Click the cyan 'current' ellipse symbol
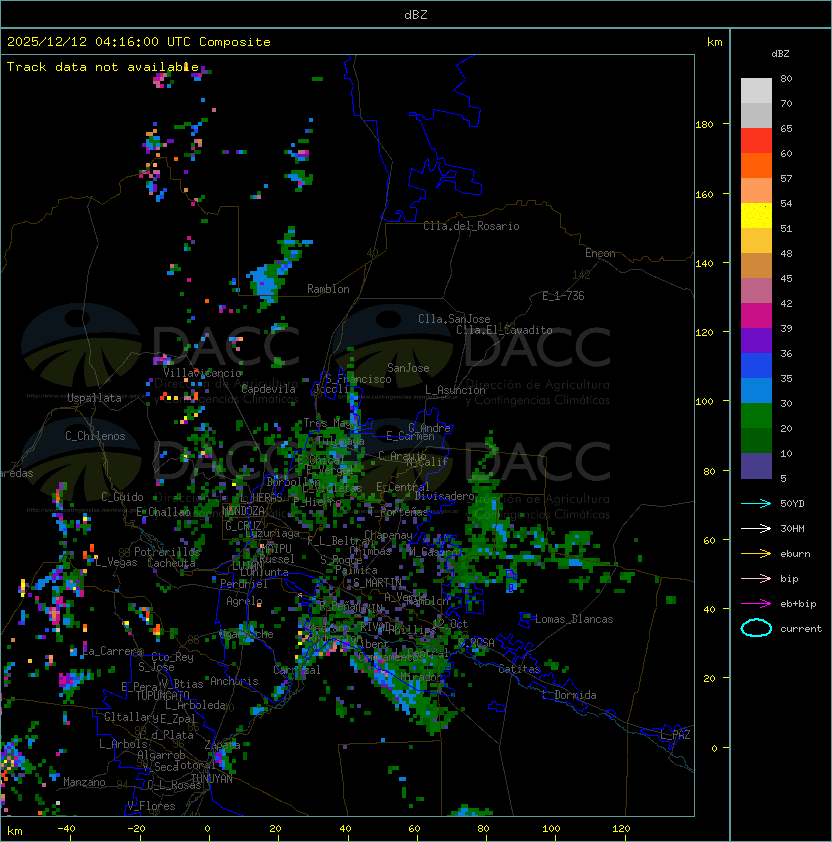This screenshot has width=832, height=842. point(756,628)
